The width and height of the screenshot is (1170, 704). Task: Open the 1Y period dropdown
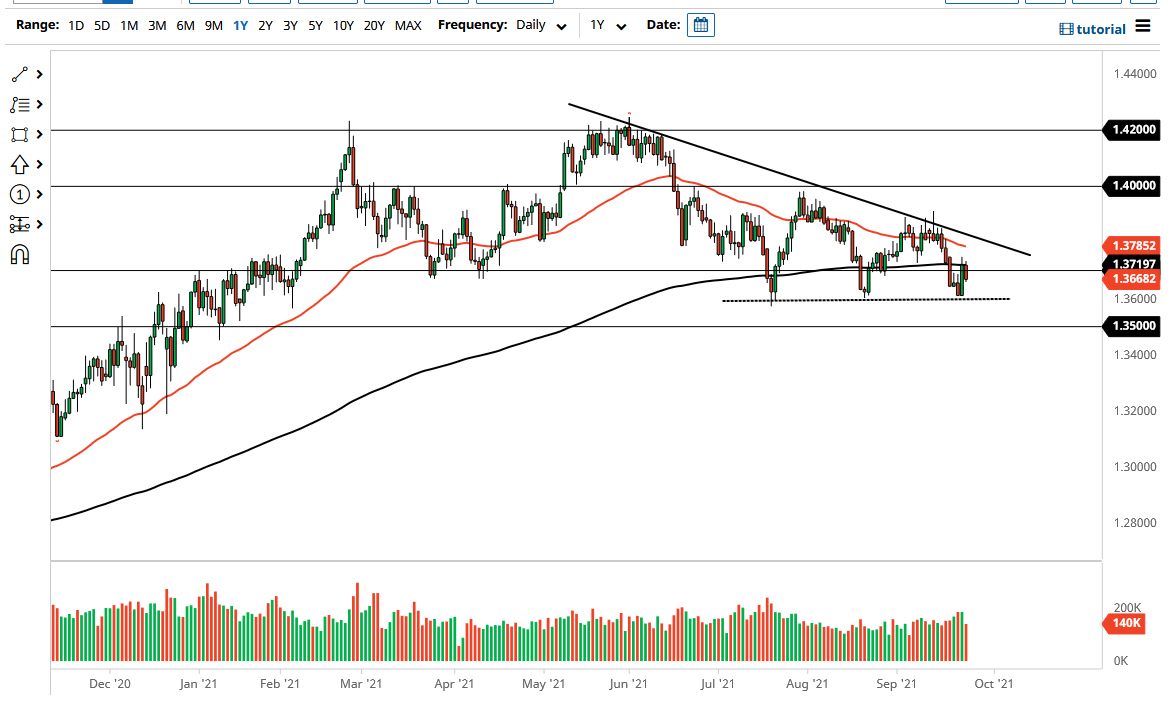[607, 25]
